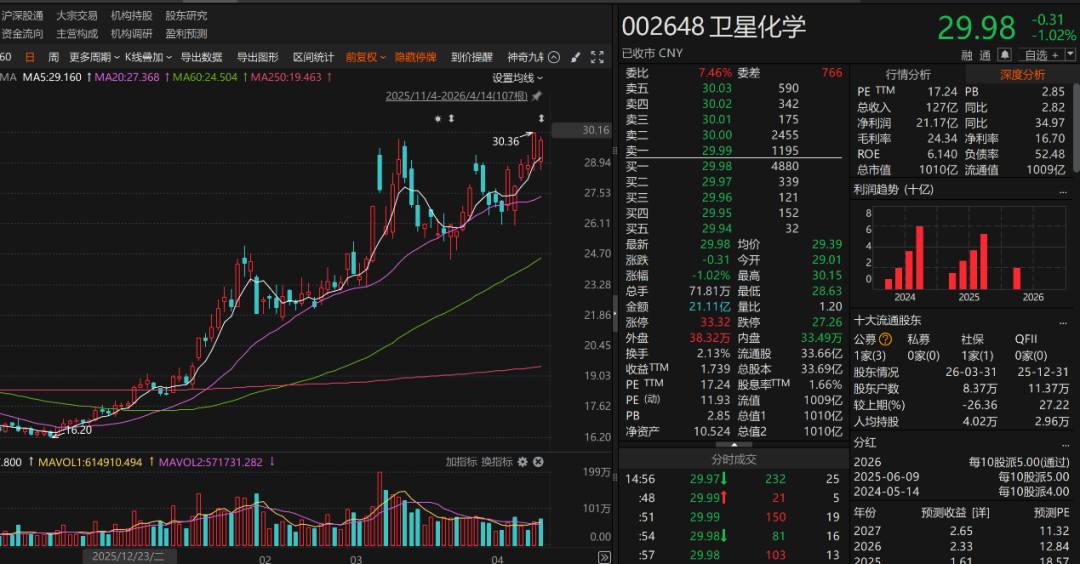Open 前复权 adjustment dropdown

[365, 57]
